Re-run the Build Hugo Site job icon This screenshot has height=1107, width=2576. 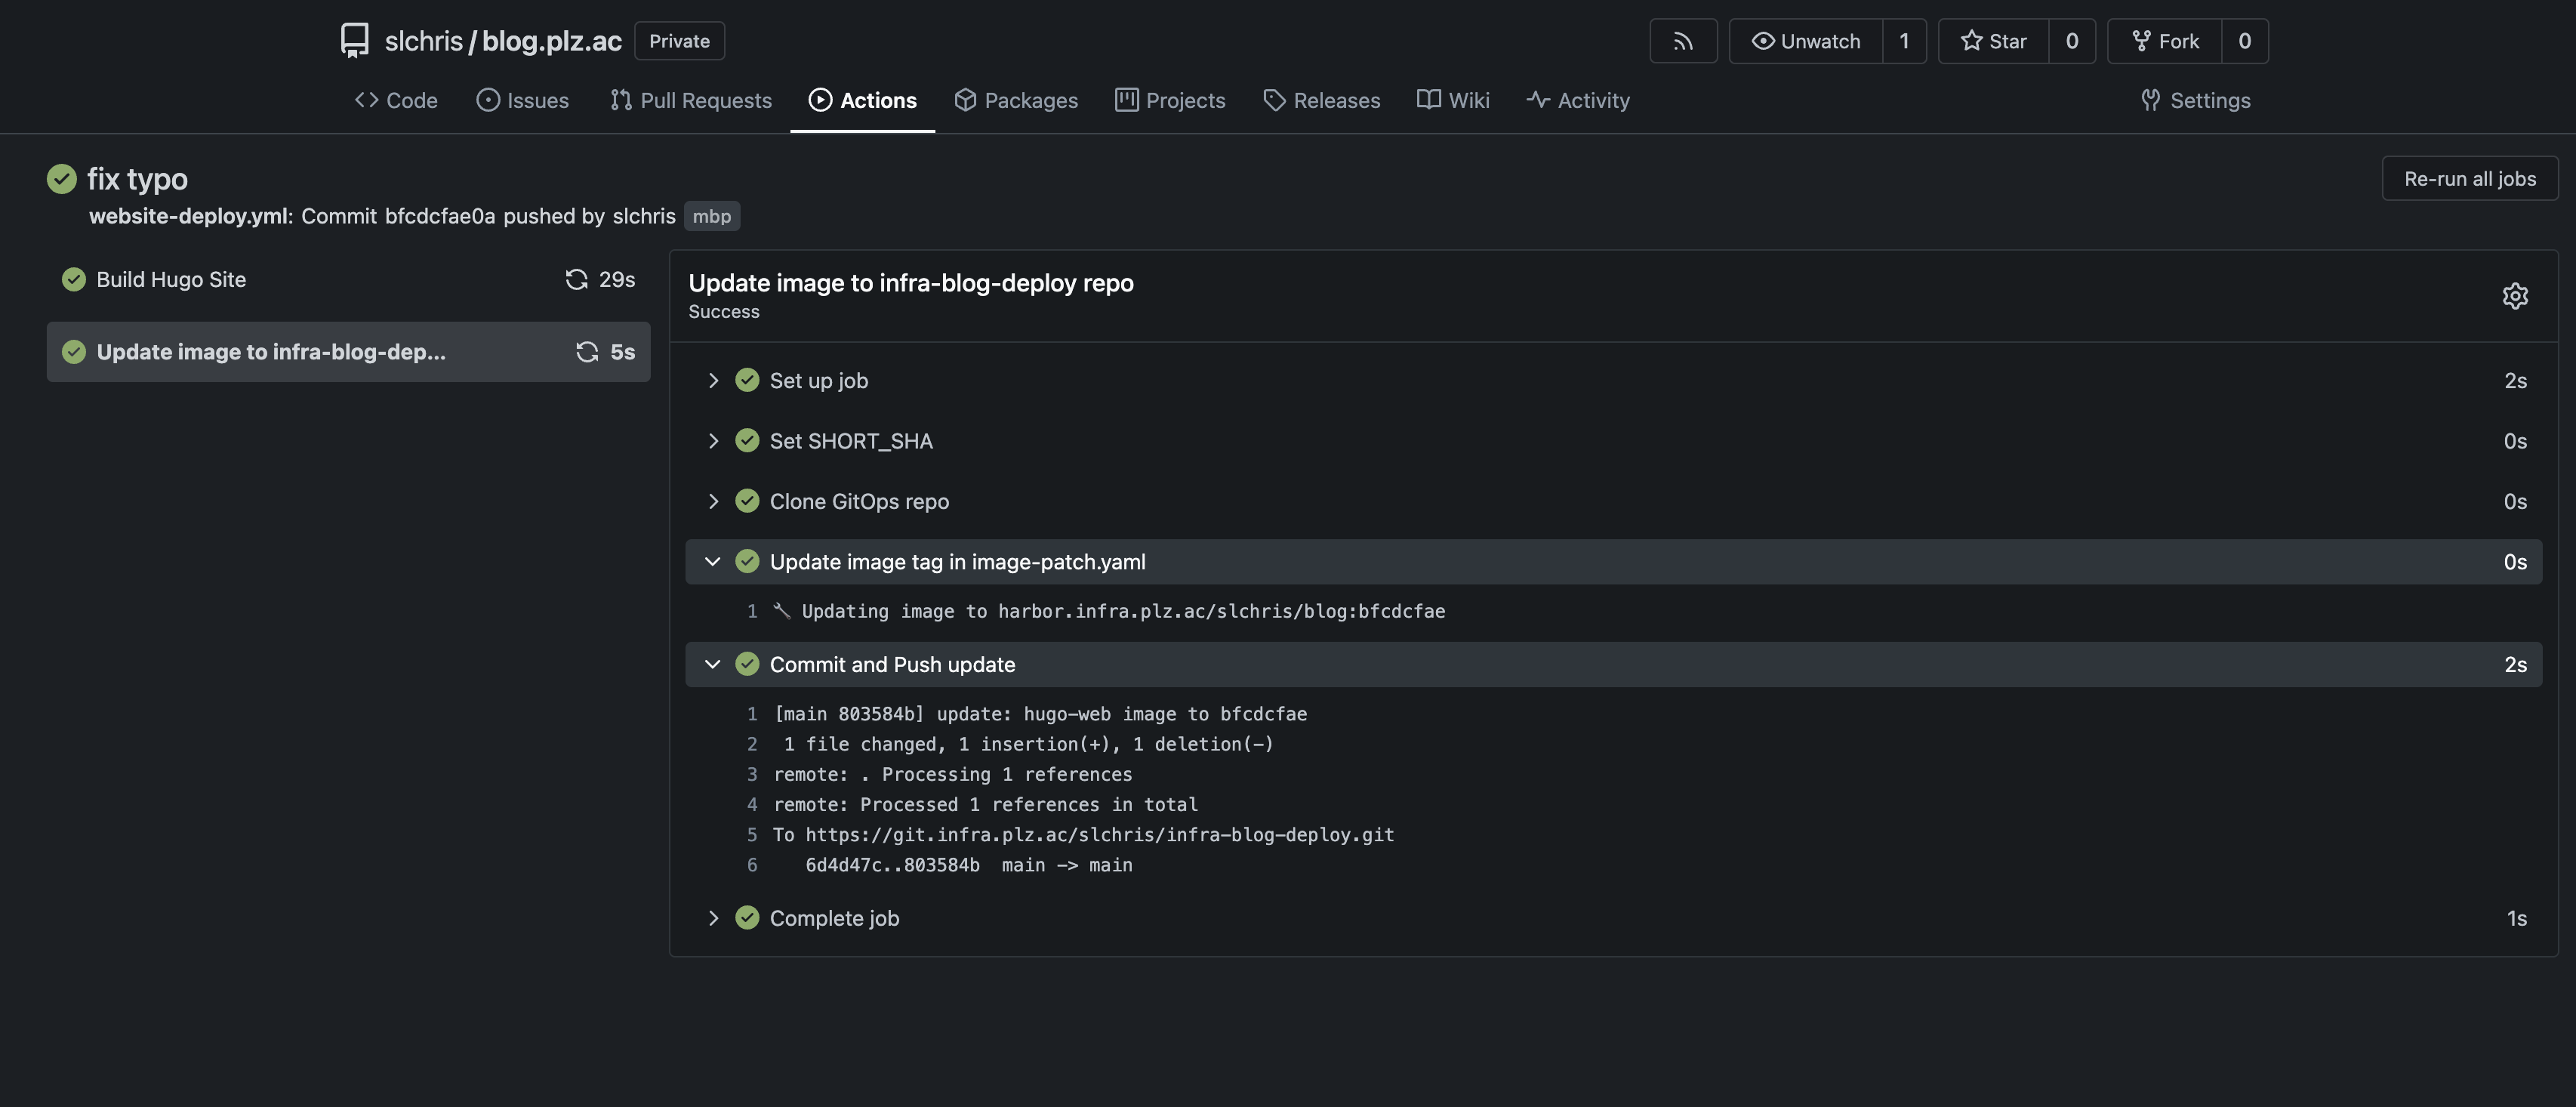tap(576, 279)
